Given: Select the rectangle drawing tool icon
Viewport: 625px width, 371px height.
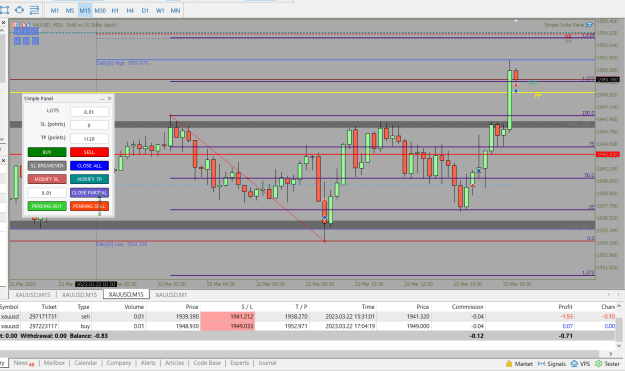Looking at the screenshot, I should [4, 10].
